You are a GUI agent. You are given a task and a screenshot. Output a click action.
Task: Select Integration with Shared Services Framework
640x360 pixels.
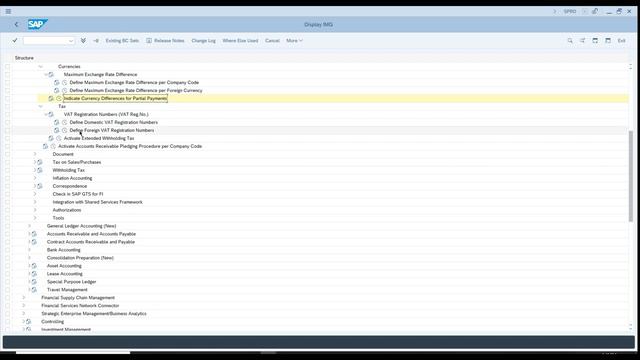click(x=98, y=202)
